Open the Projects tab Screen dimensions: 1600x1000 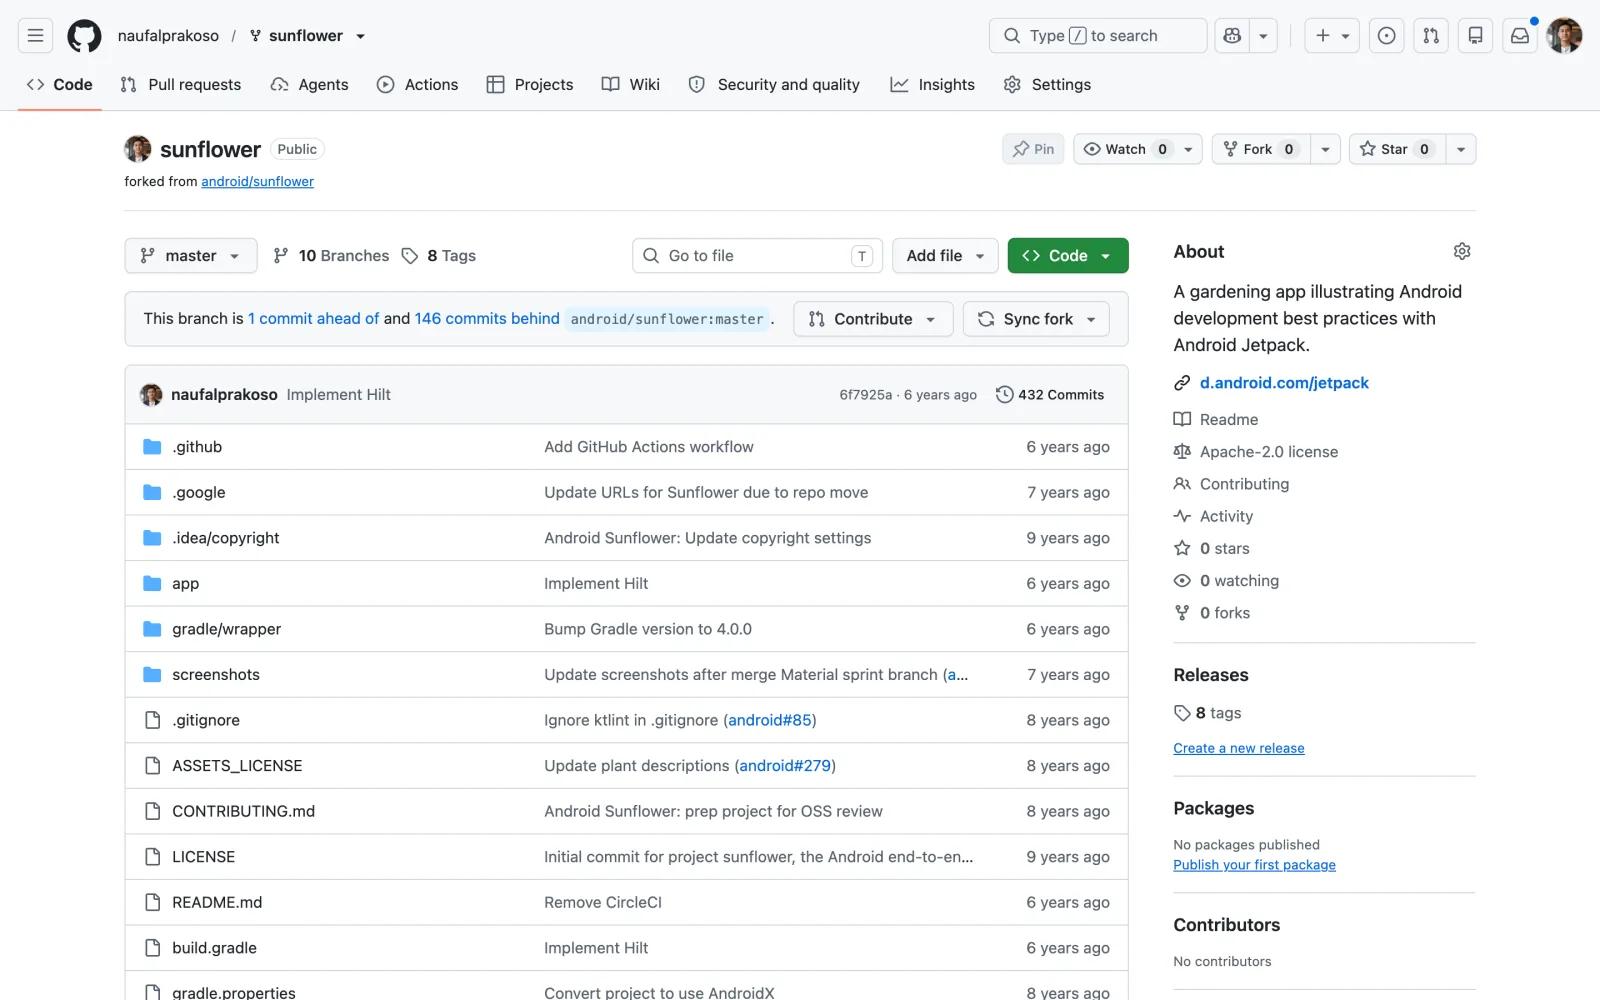530,85
